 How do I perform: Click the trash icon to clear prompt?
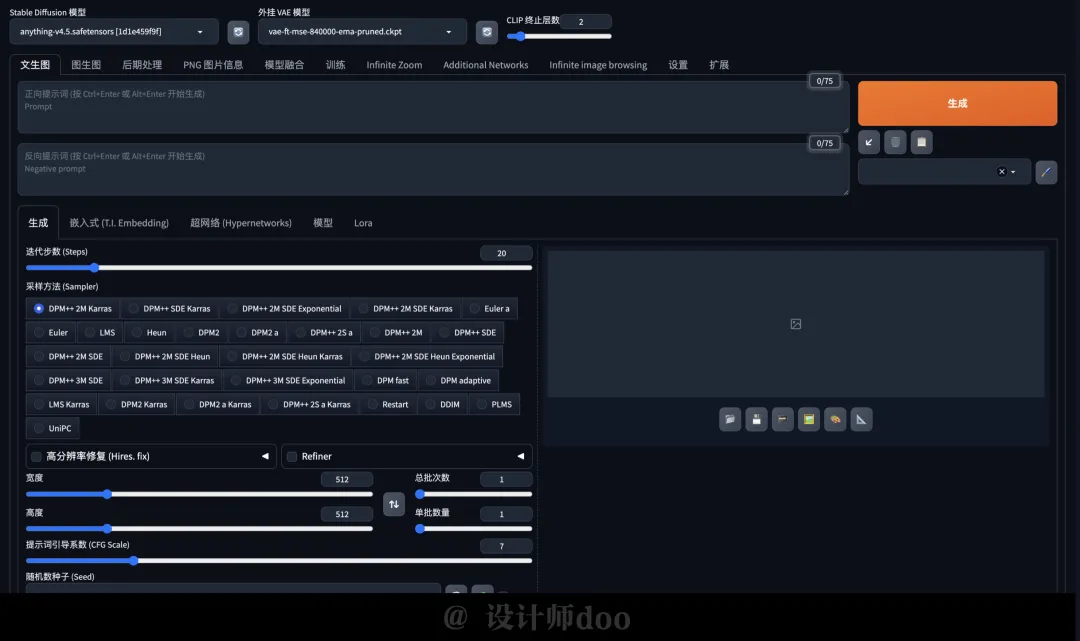[895, 143]
